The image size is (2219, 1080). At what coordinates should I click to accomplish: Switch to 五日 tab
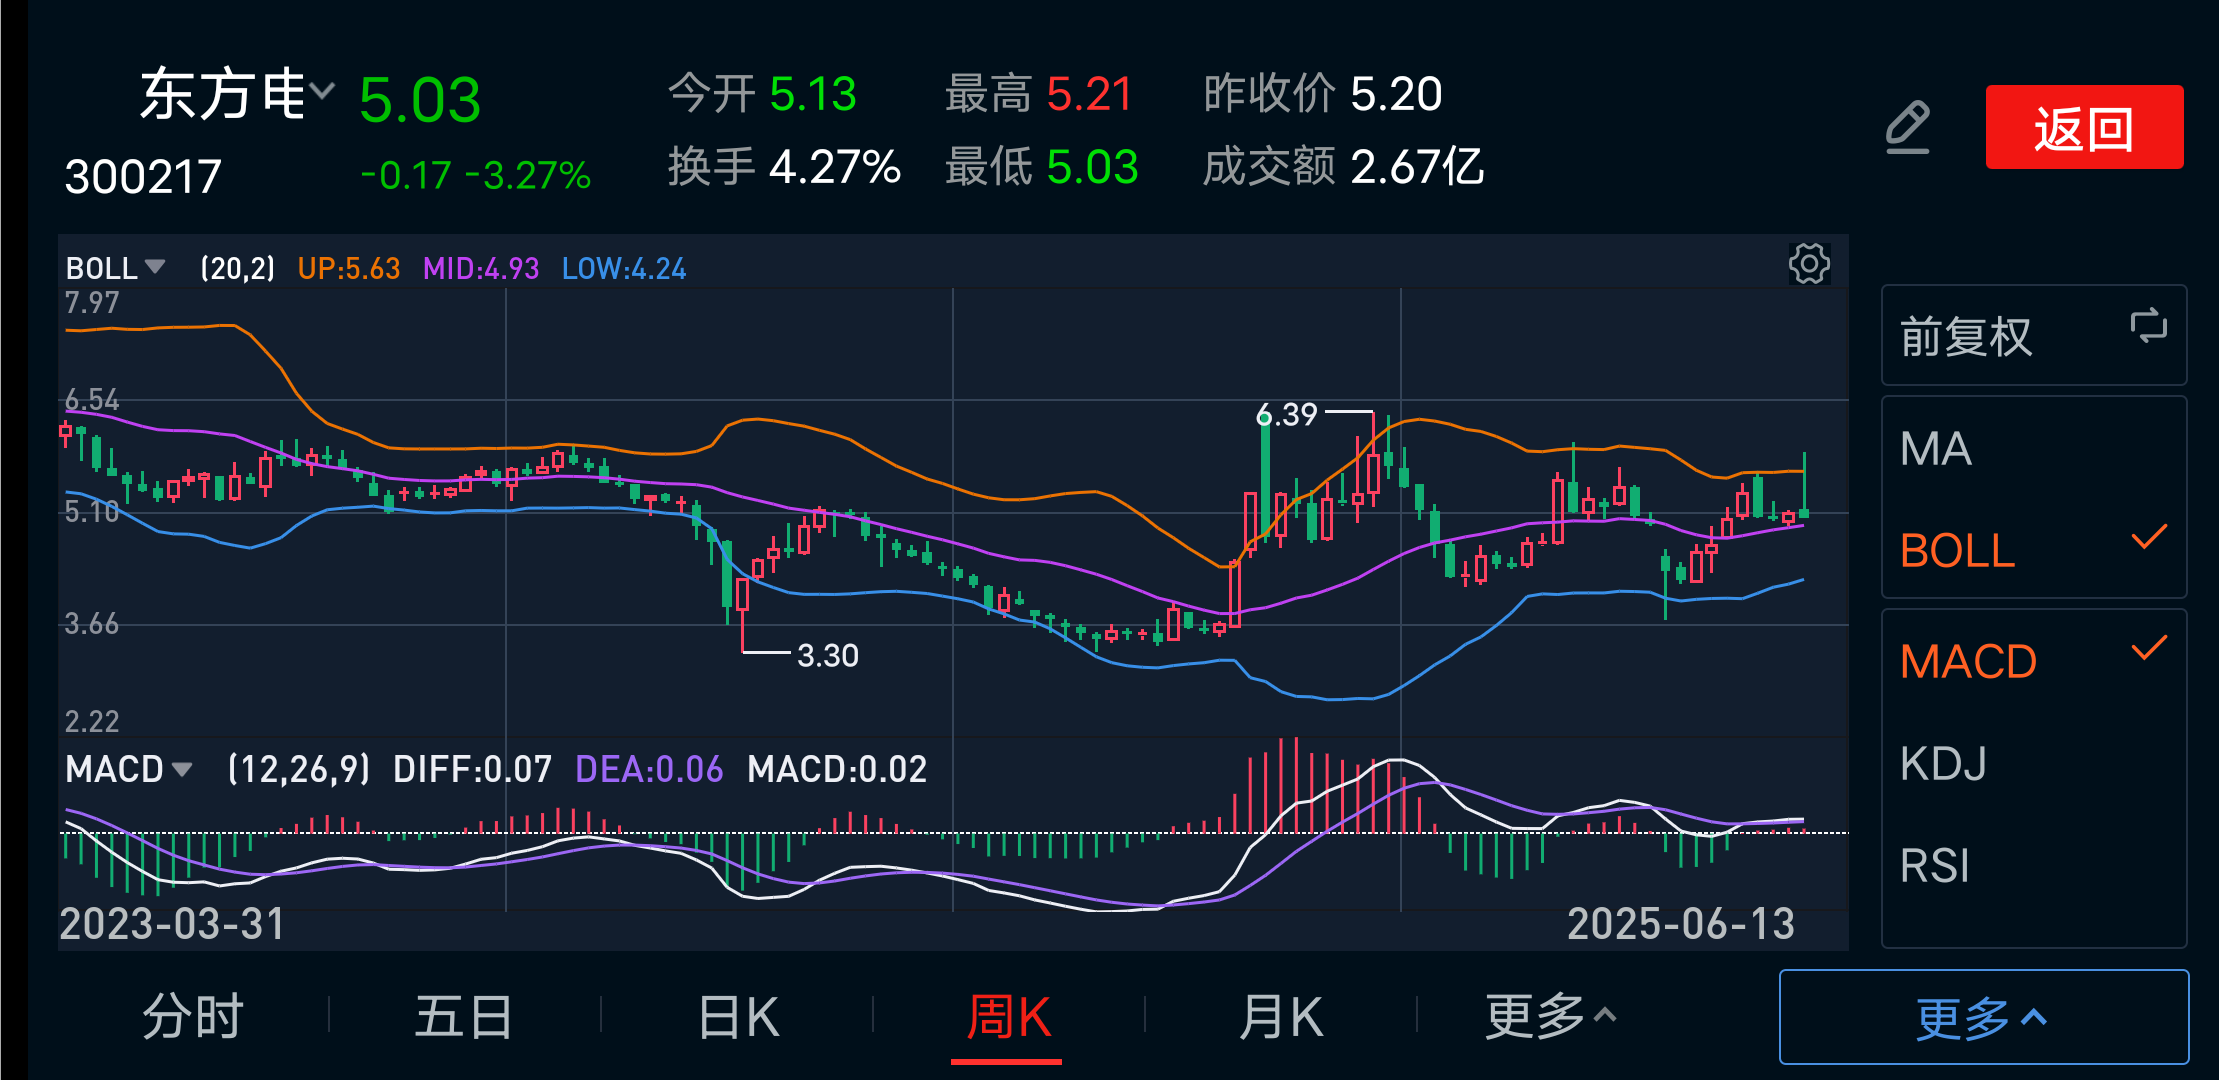click(x=464, y=1017)
